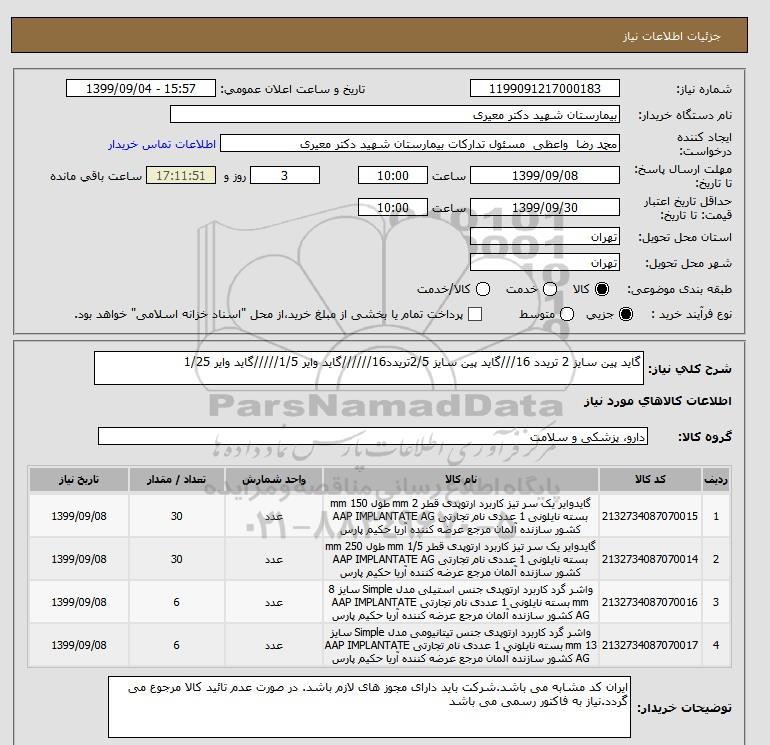Click واحد شمارش column header
The image size is (770, 745).
[x=274, y=479]
